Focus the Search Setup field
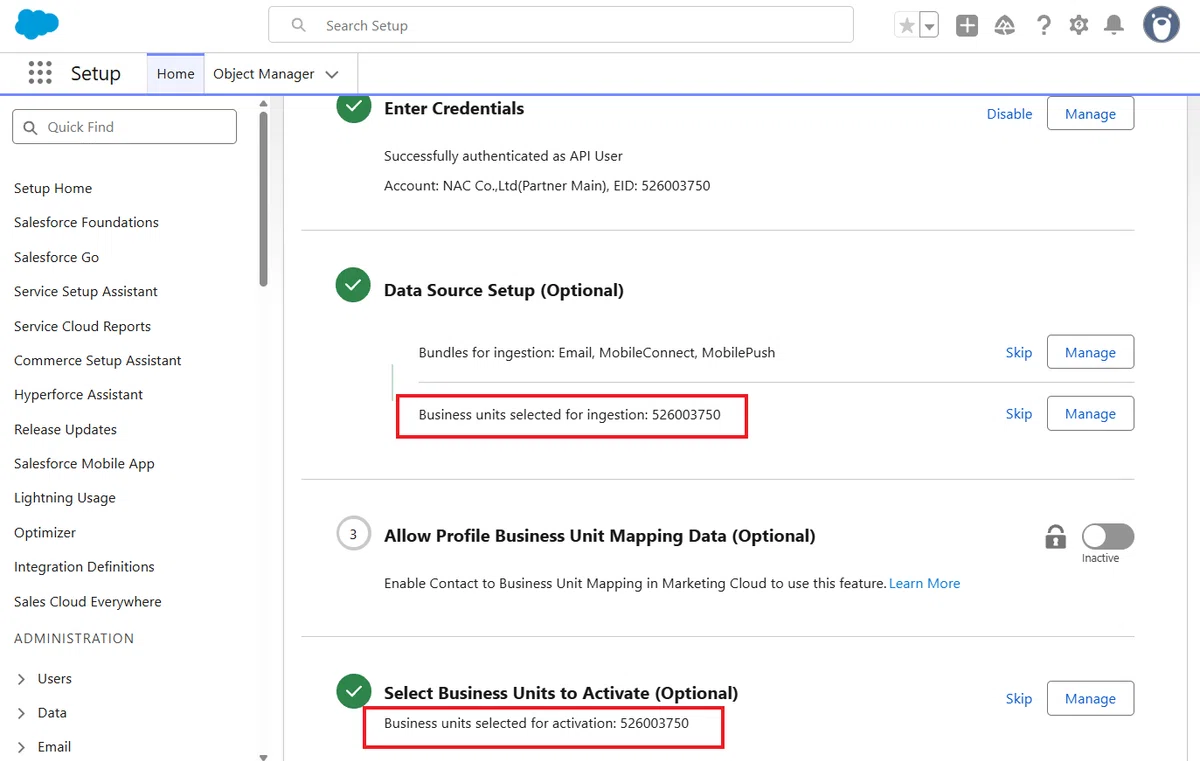Image resolution: width=1200 pixels, height=761 pixels. (561, 25)
